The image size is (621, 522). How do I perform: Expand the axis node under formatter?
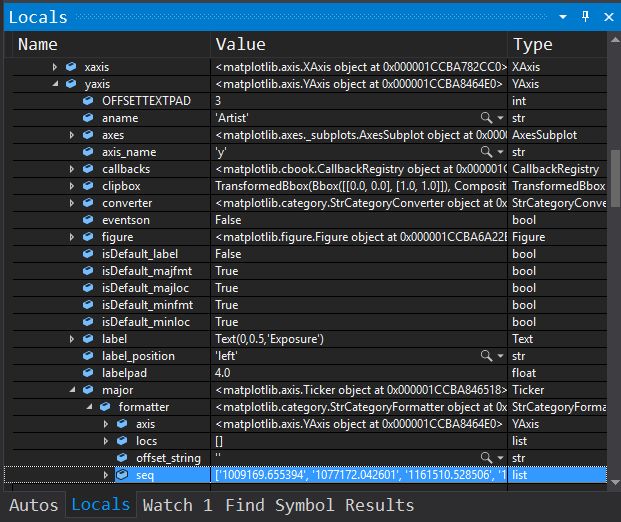point(106,424)
